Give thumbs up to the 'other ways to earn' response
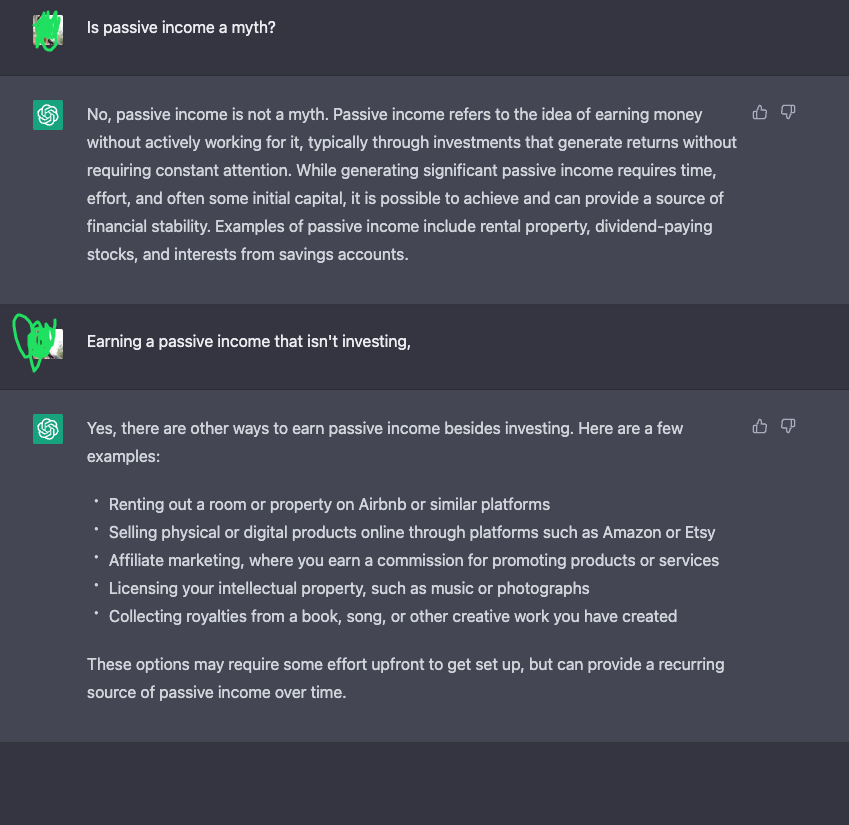Image resolution: width=849 pixels, height=825 pixels. [x=760, y=427]
